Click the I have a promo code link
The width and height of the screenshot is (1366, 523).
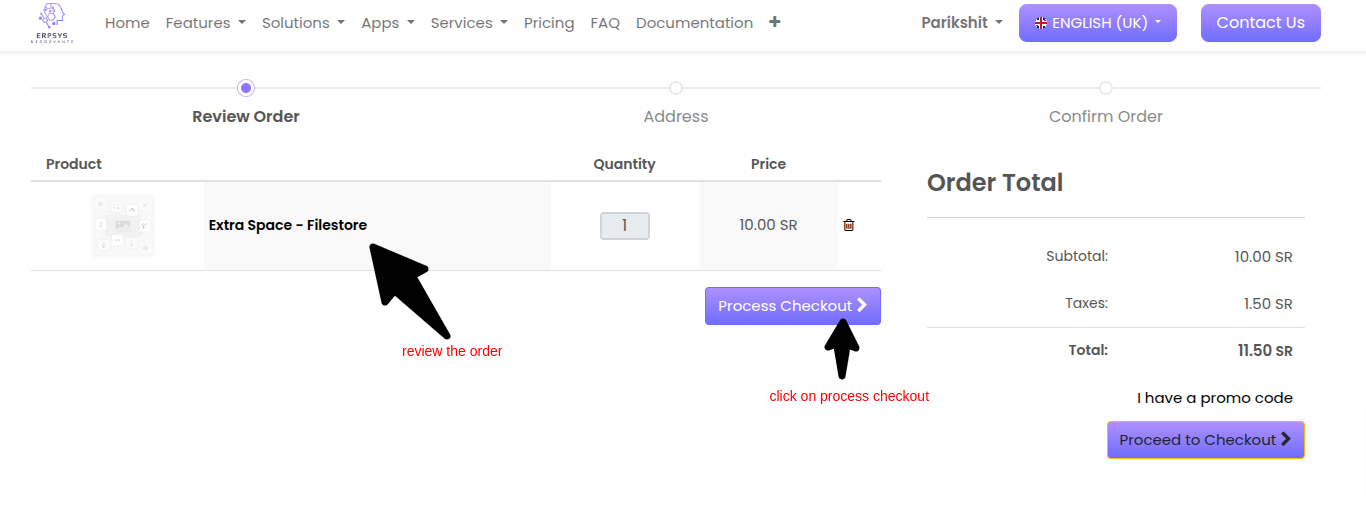1214,398
